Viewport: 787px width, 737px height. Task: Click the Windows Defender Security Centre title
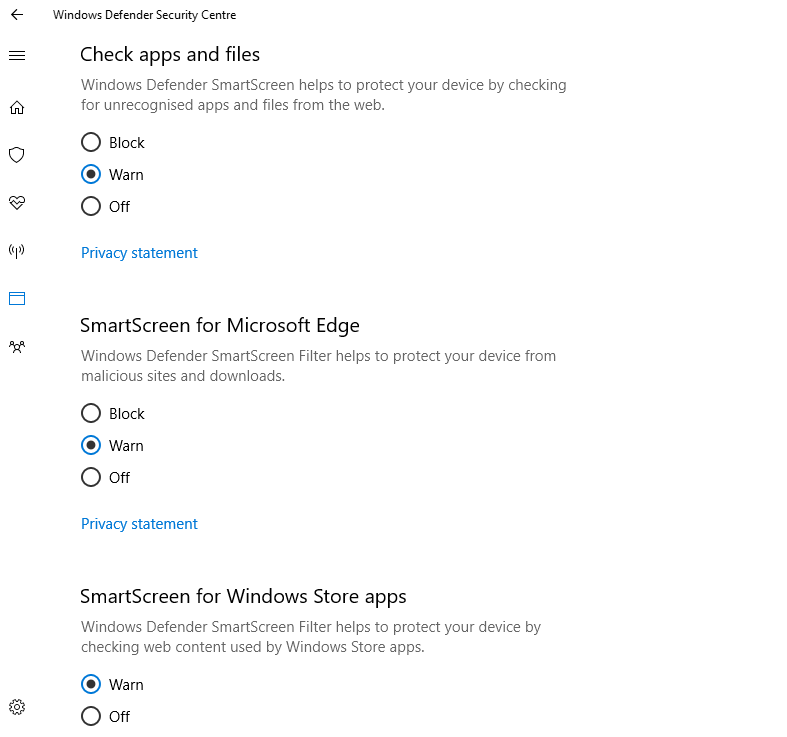point(144,15)
